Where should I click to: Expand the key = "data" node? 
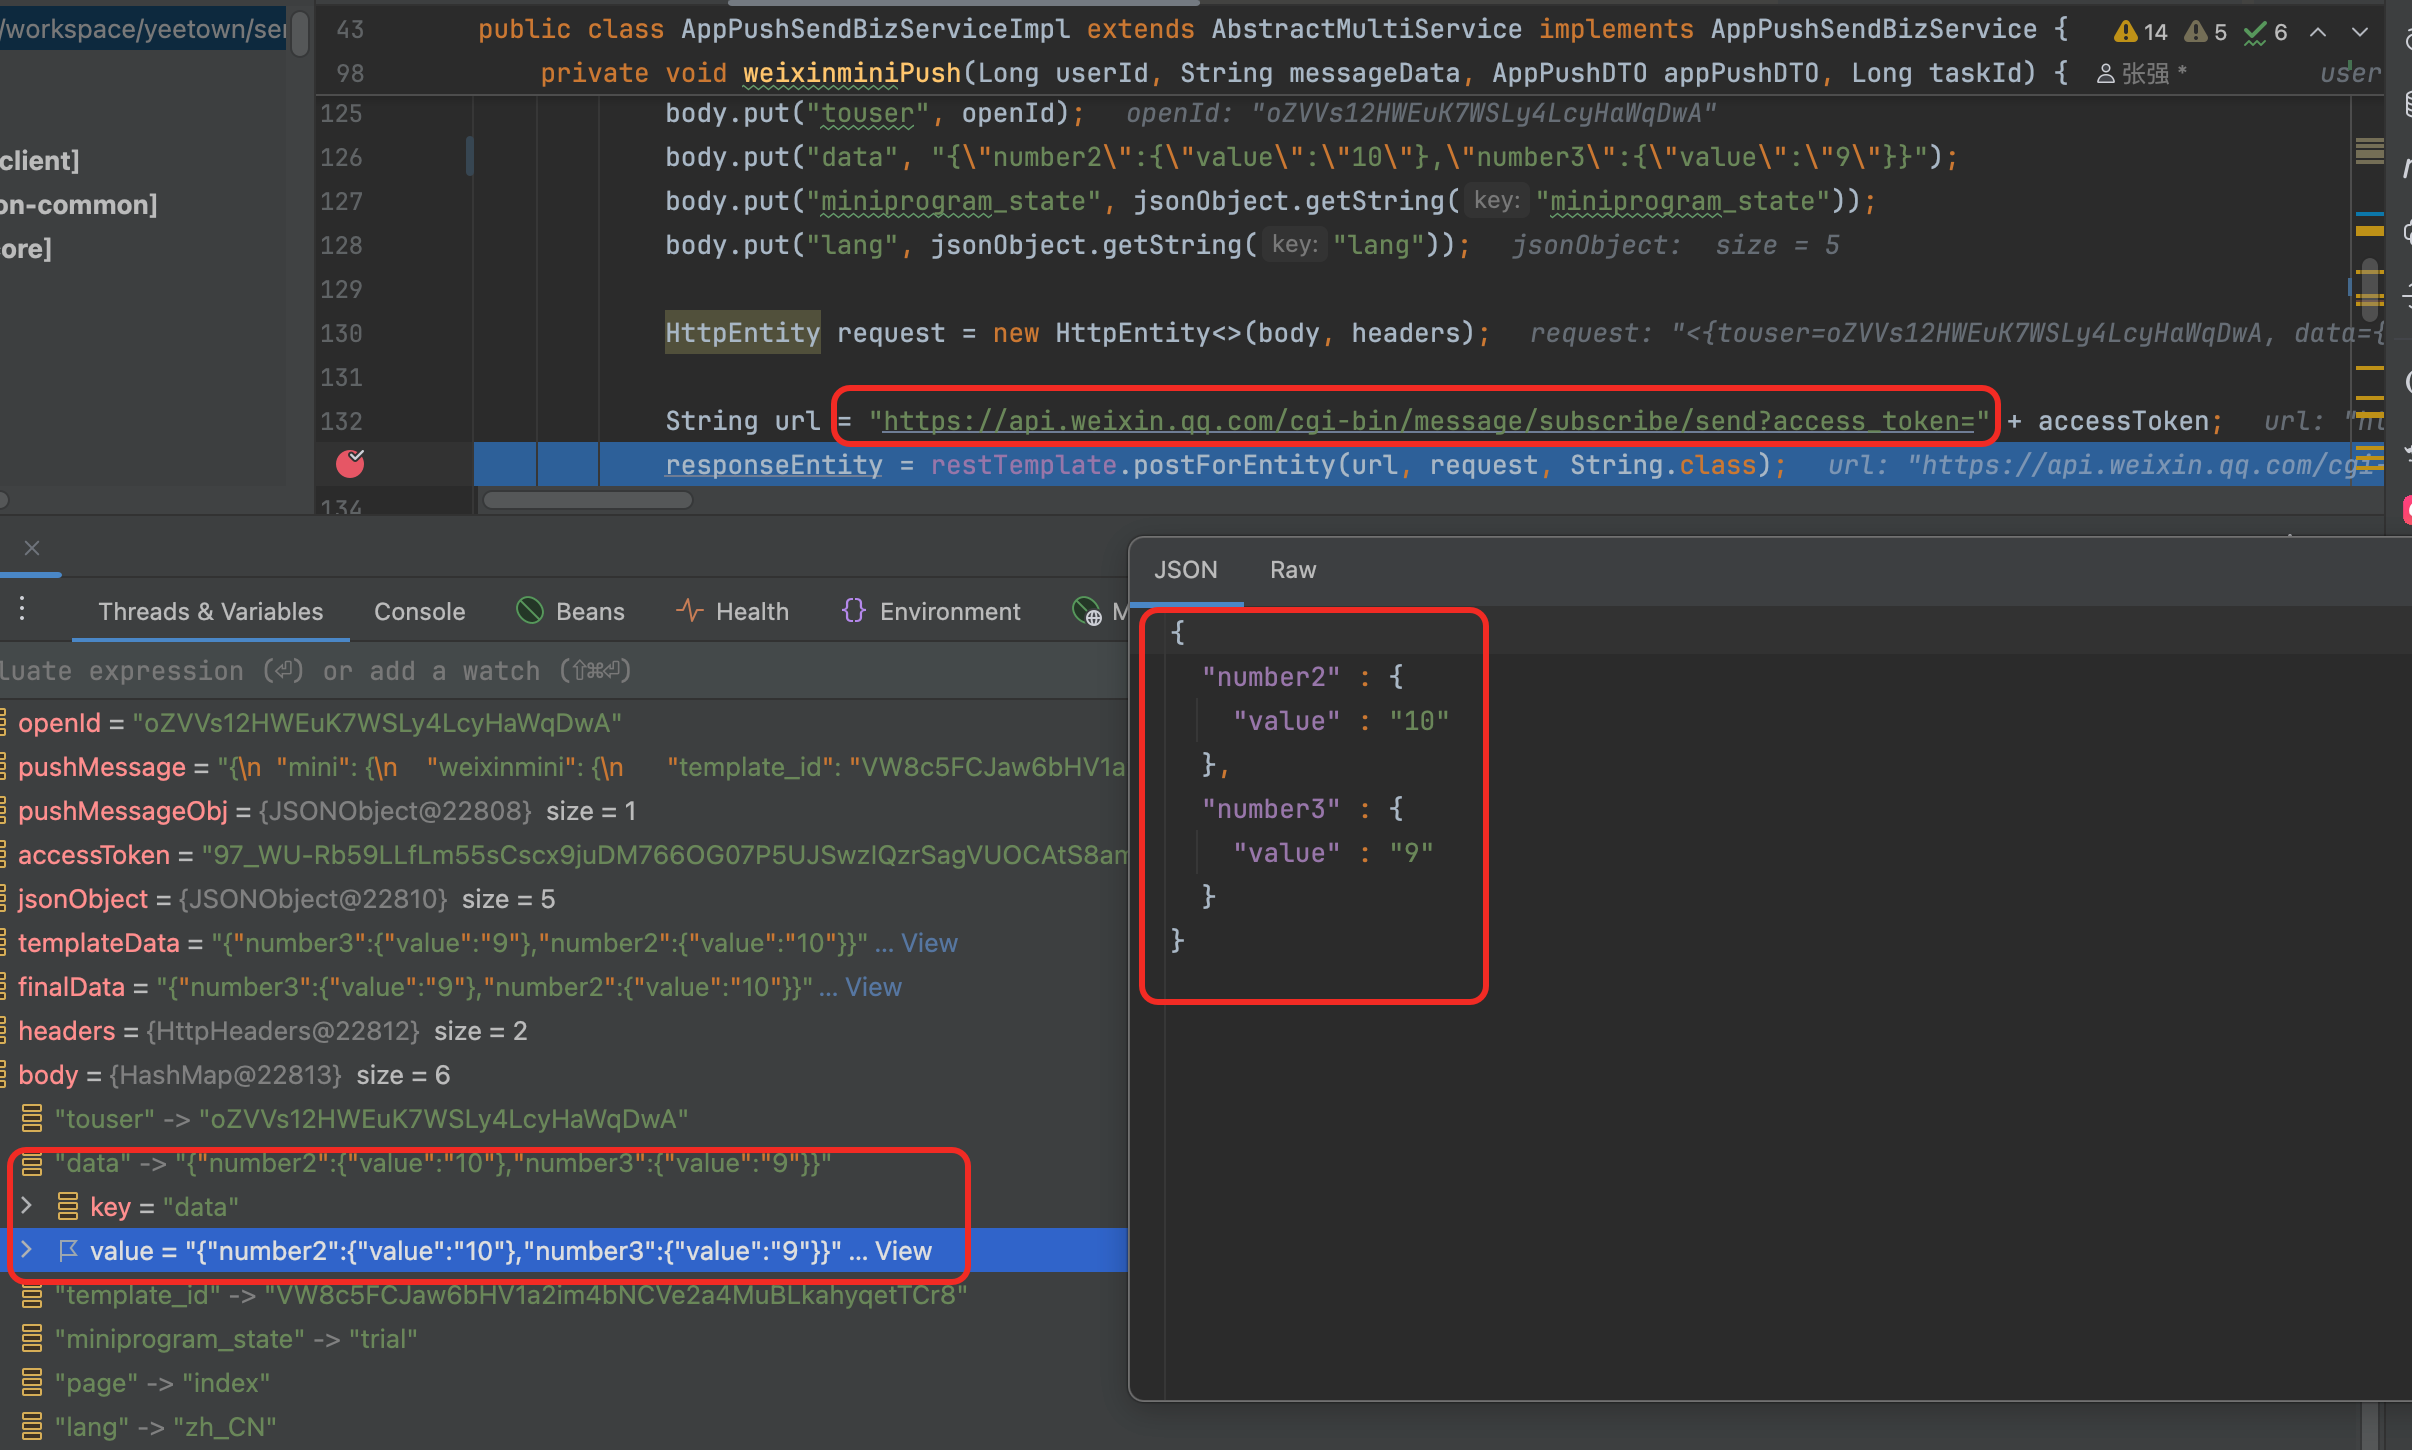point(27,1206)
